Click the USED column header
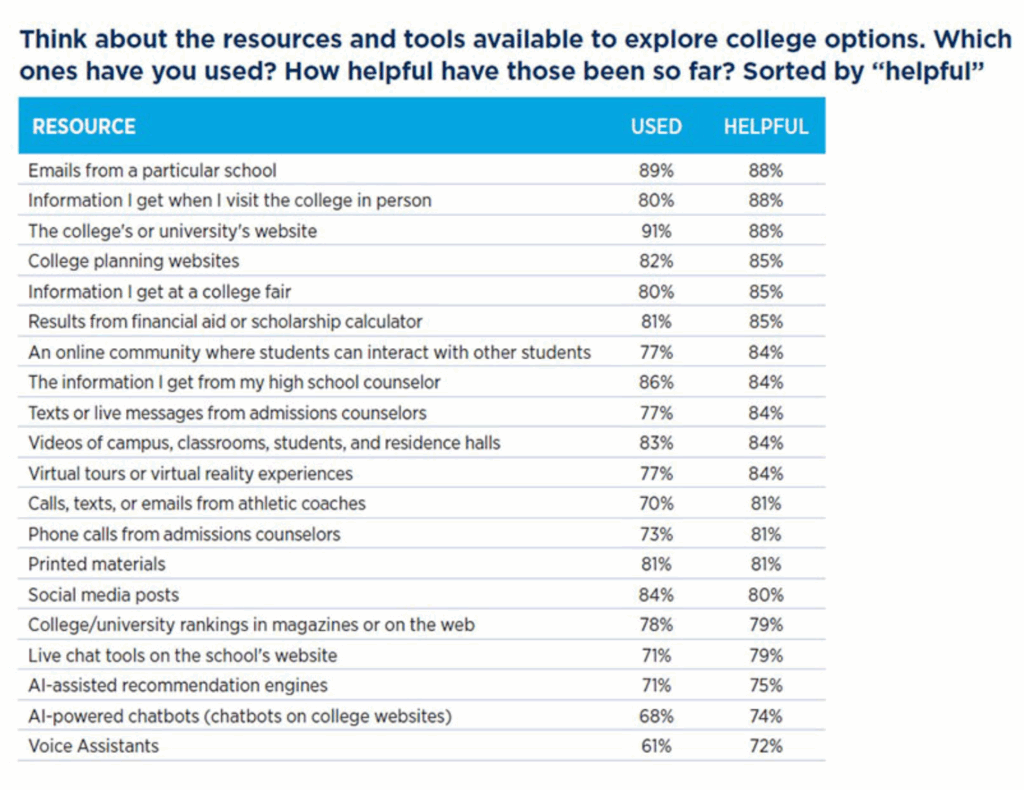 [656, 127]
